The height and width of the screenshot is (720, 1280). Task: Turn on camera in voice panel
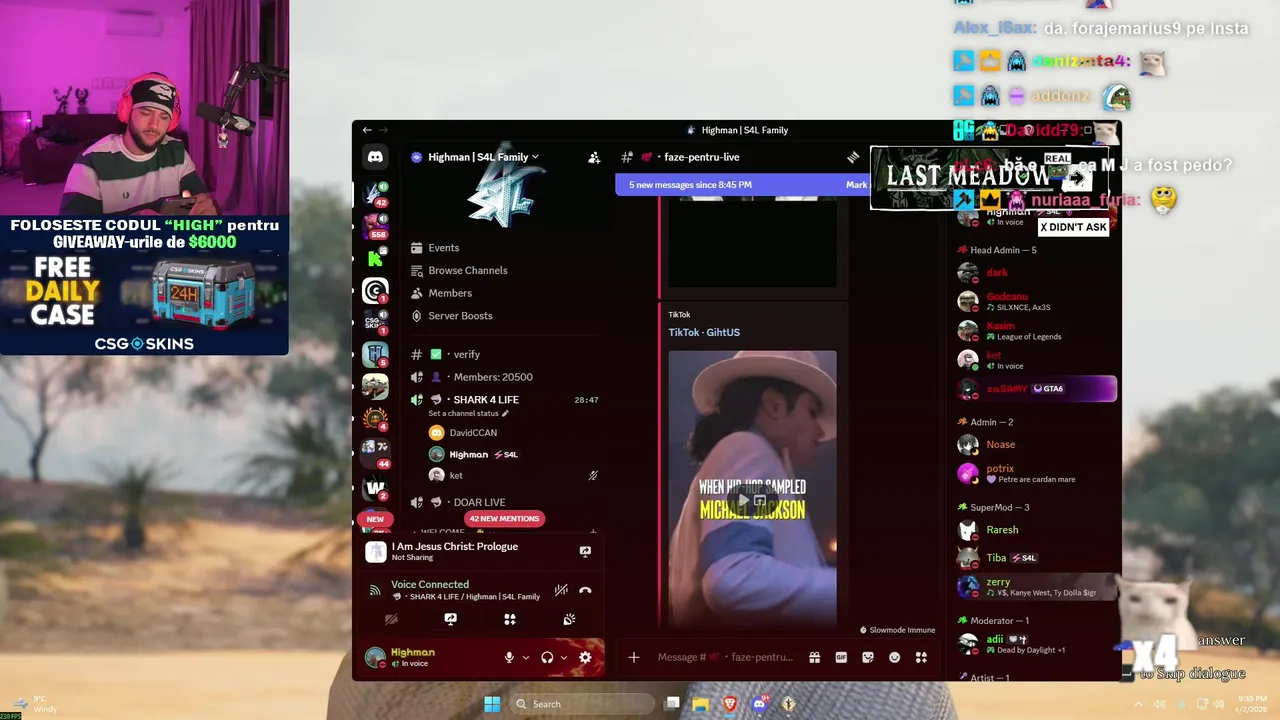click(x=391, y=620)
